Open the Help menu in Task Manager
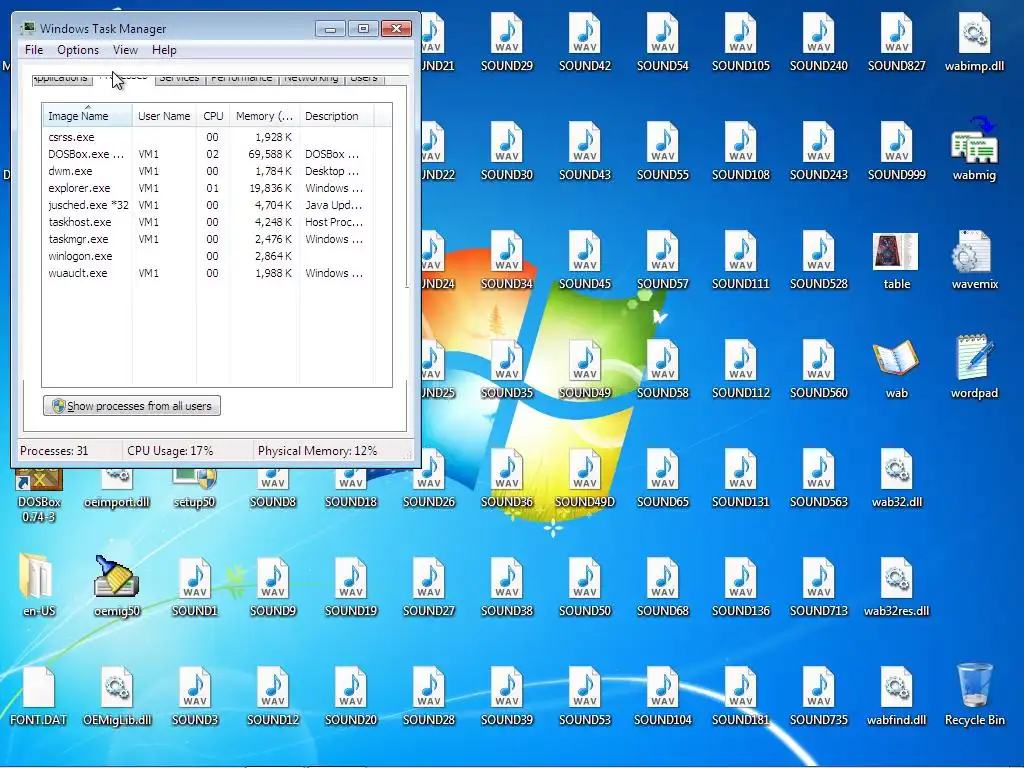1024x768 pixels. pos(164,50)
